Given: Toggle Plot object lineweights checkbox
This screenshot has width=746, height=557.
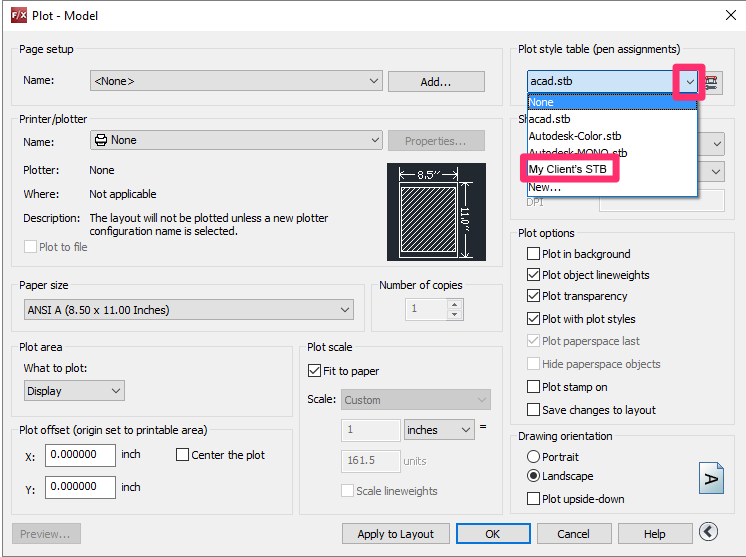Looking at the screenshot, I should click(533, 274).
